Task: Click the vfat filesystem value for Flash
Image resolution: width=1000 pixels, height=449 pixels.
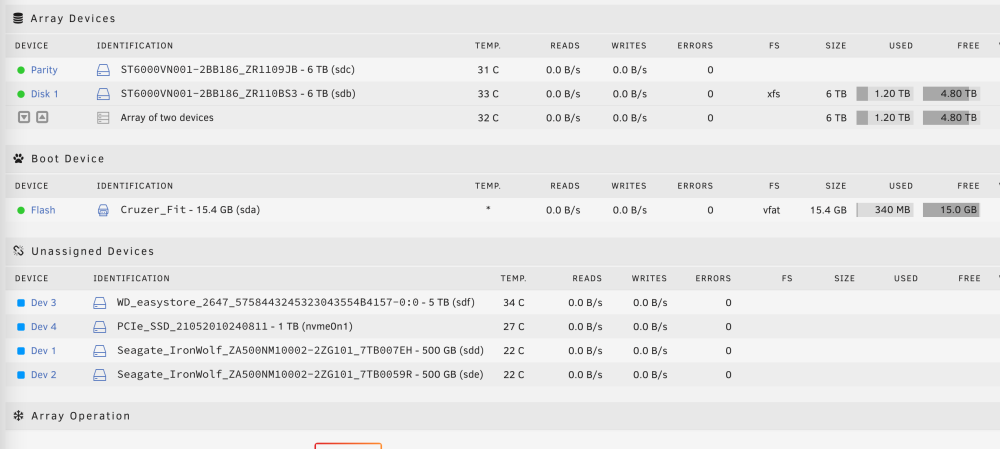Action: click(772, 210)
